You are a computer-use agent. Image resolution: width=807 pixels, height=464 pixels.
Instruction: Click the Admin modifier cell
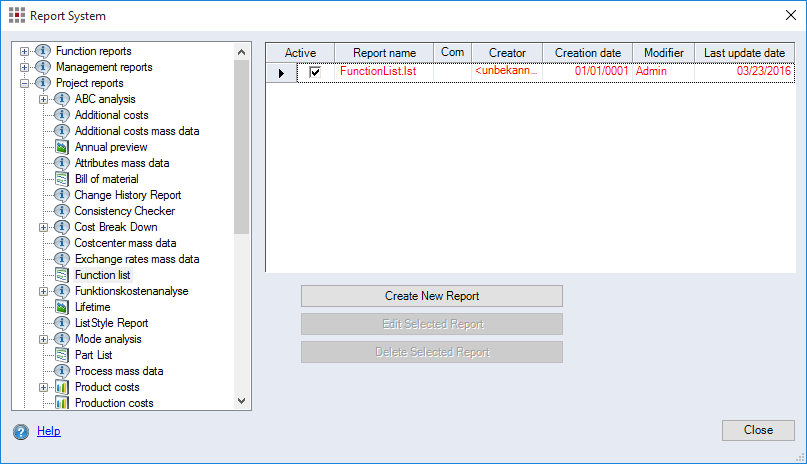coord(663,72)
